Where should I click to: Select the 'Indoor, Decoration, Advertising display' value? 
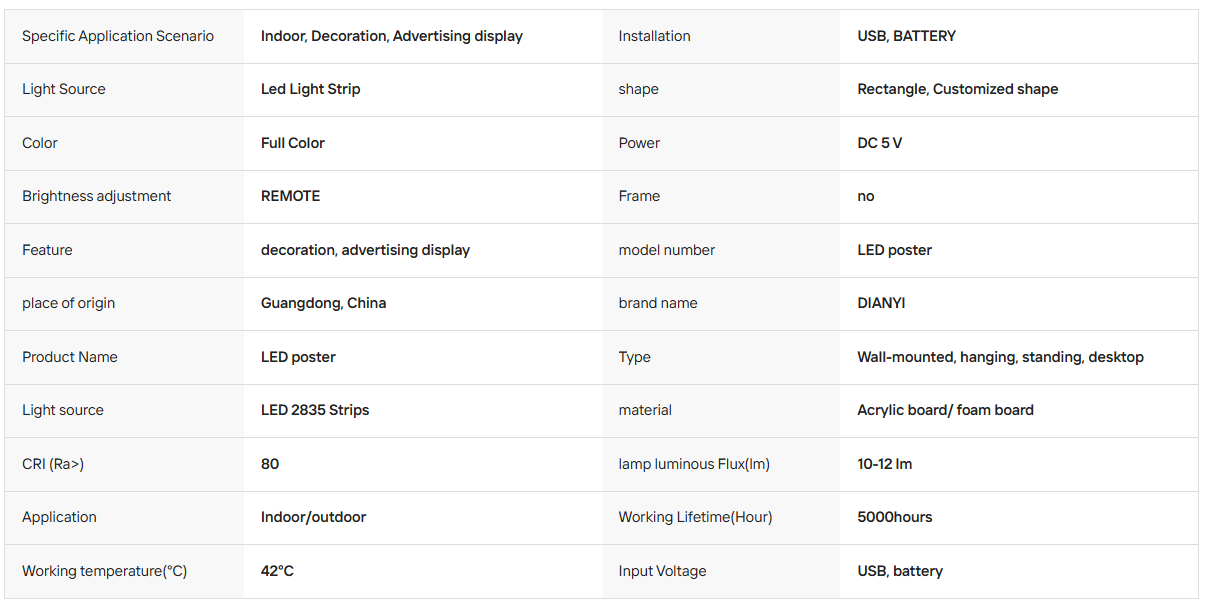click(392, 36)
